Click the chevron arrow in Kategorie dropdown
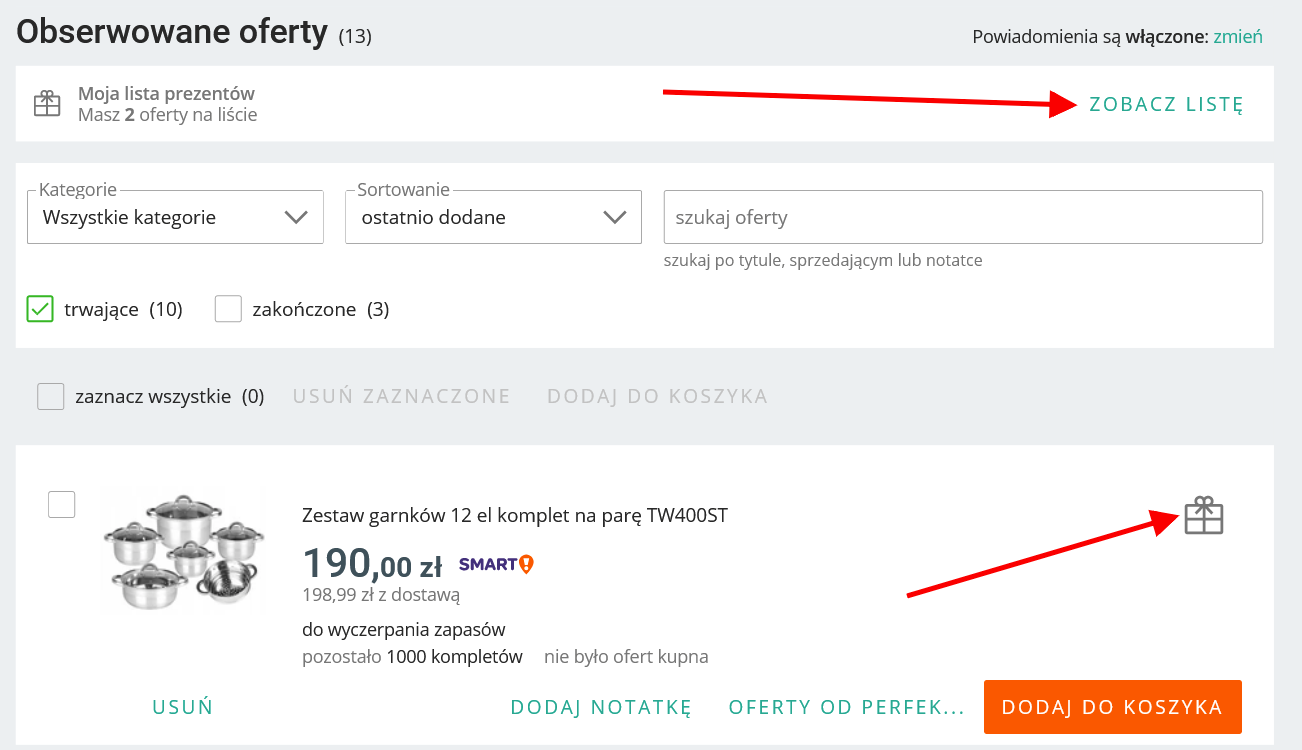Screen dimensions: 1302x750 tap(296, 217)
